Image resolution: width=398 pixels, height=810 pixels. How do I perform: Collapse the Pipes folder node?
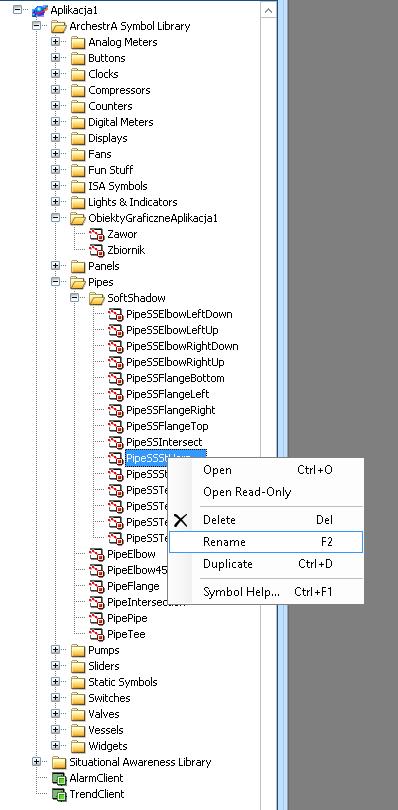[x=55, y=282]
